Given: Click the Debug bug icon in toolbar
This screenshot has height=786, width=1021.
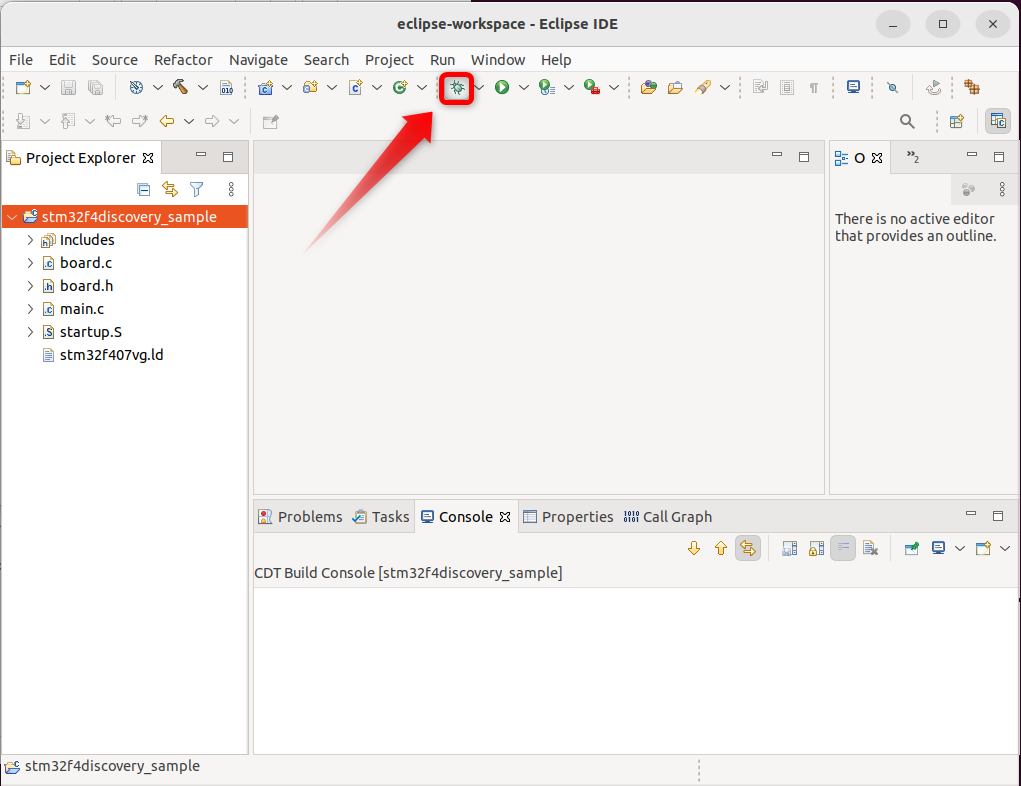Looking at the screenshot, I should pos(457,87).
